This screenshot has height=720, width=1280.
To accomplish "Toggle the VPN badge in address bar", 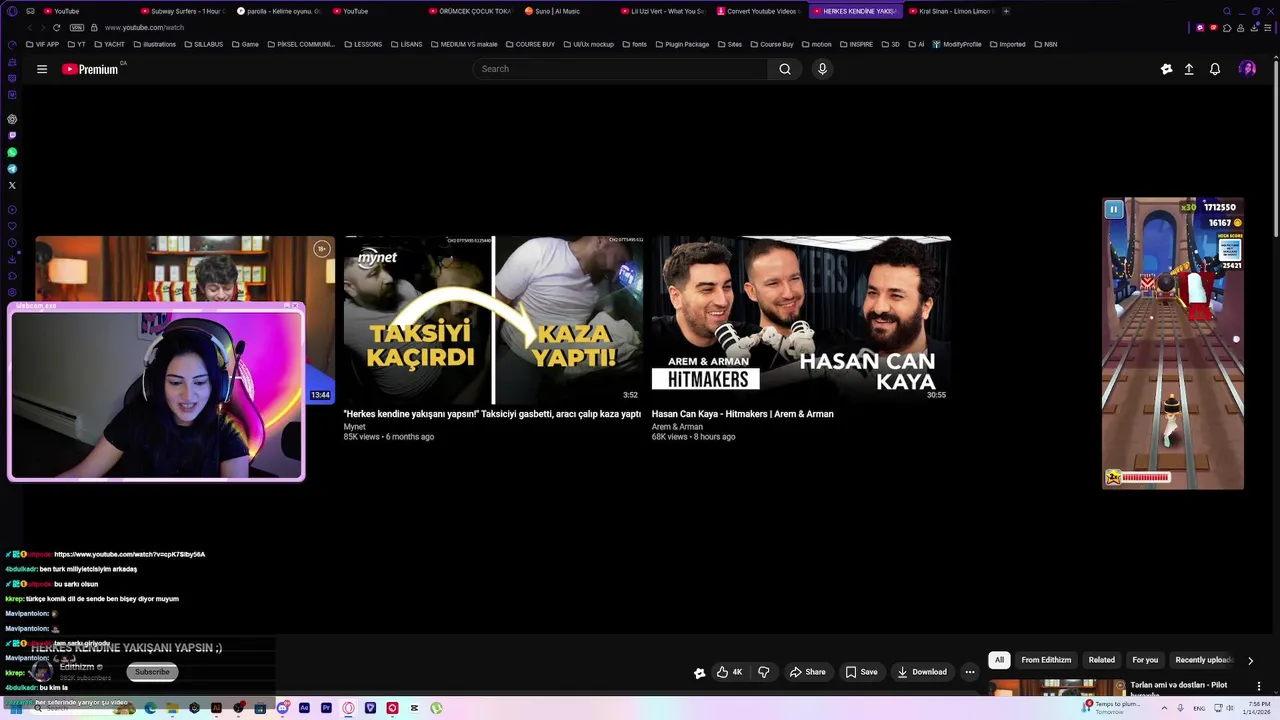I will (78, 27).
